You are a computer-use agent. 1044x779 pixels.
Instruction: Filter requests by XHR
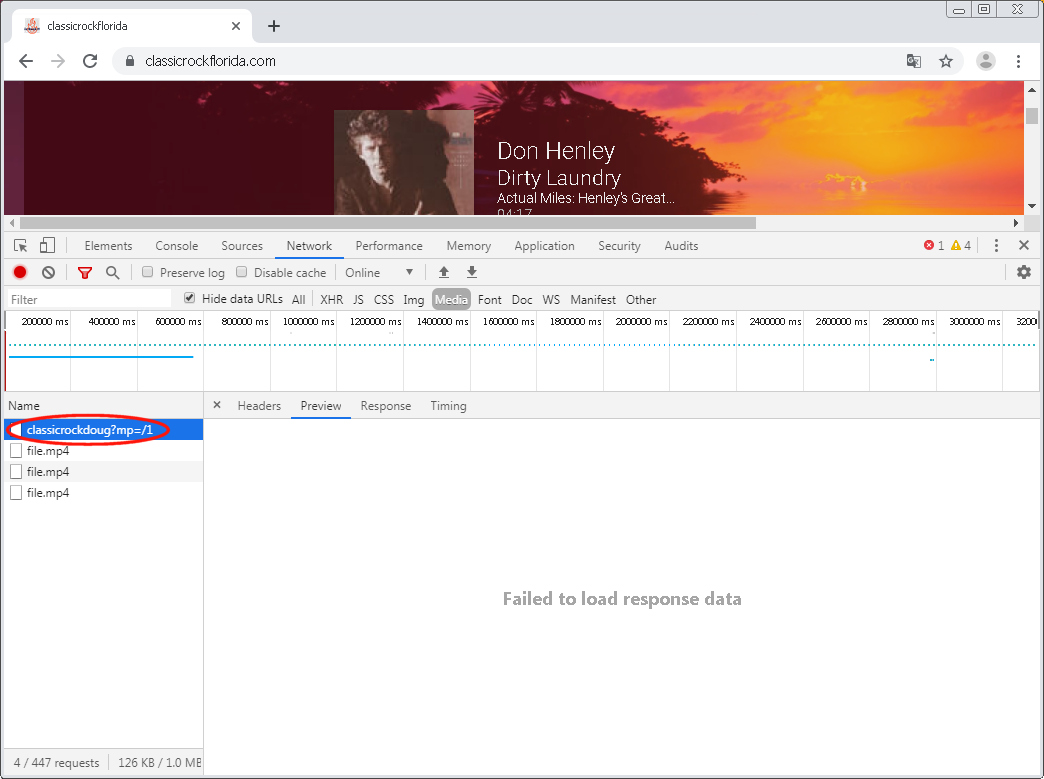click(332, 300)
